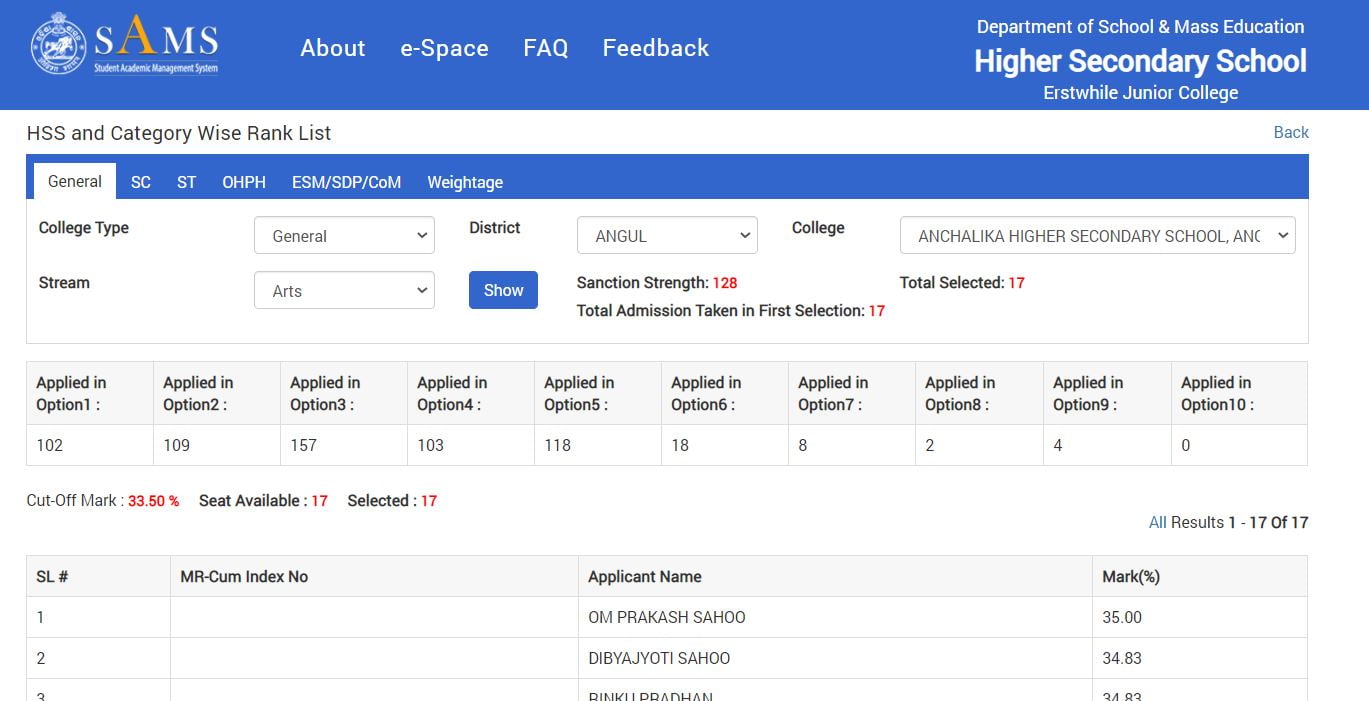The image size is (1369, 701).
Task: Open the Feedback link in navigation
Action: point(655,48)
